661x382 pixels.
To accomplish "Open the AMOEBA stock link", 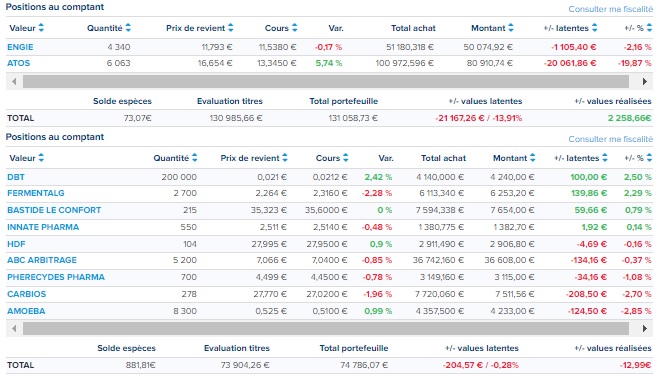I will click(26, 311).
